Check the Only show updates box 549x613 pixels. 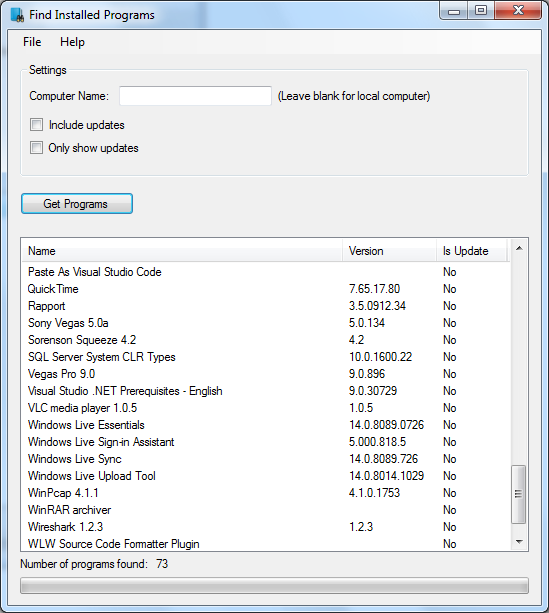[36, 148]
